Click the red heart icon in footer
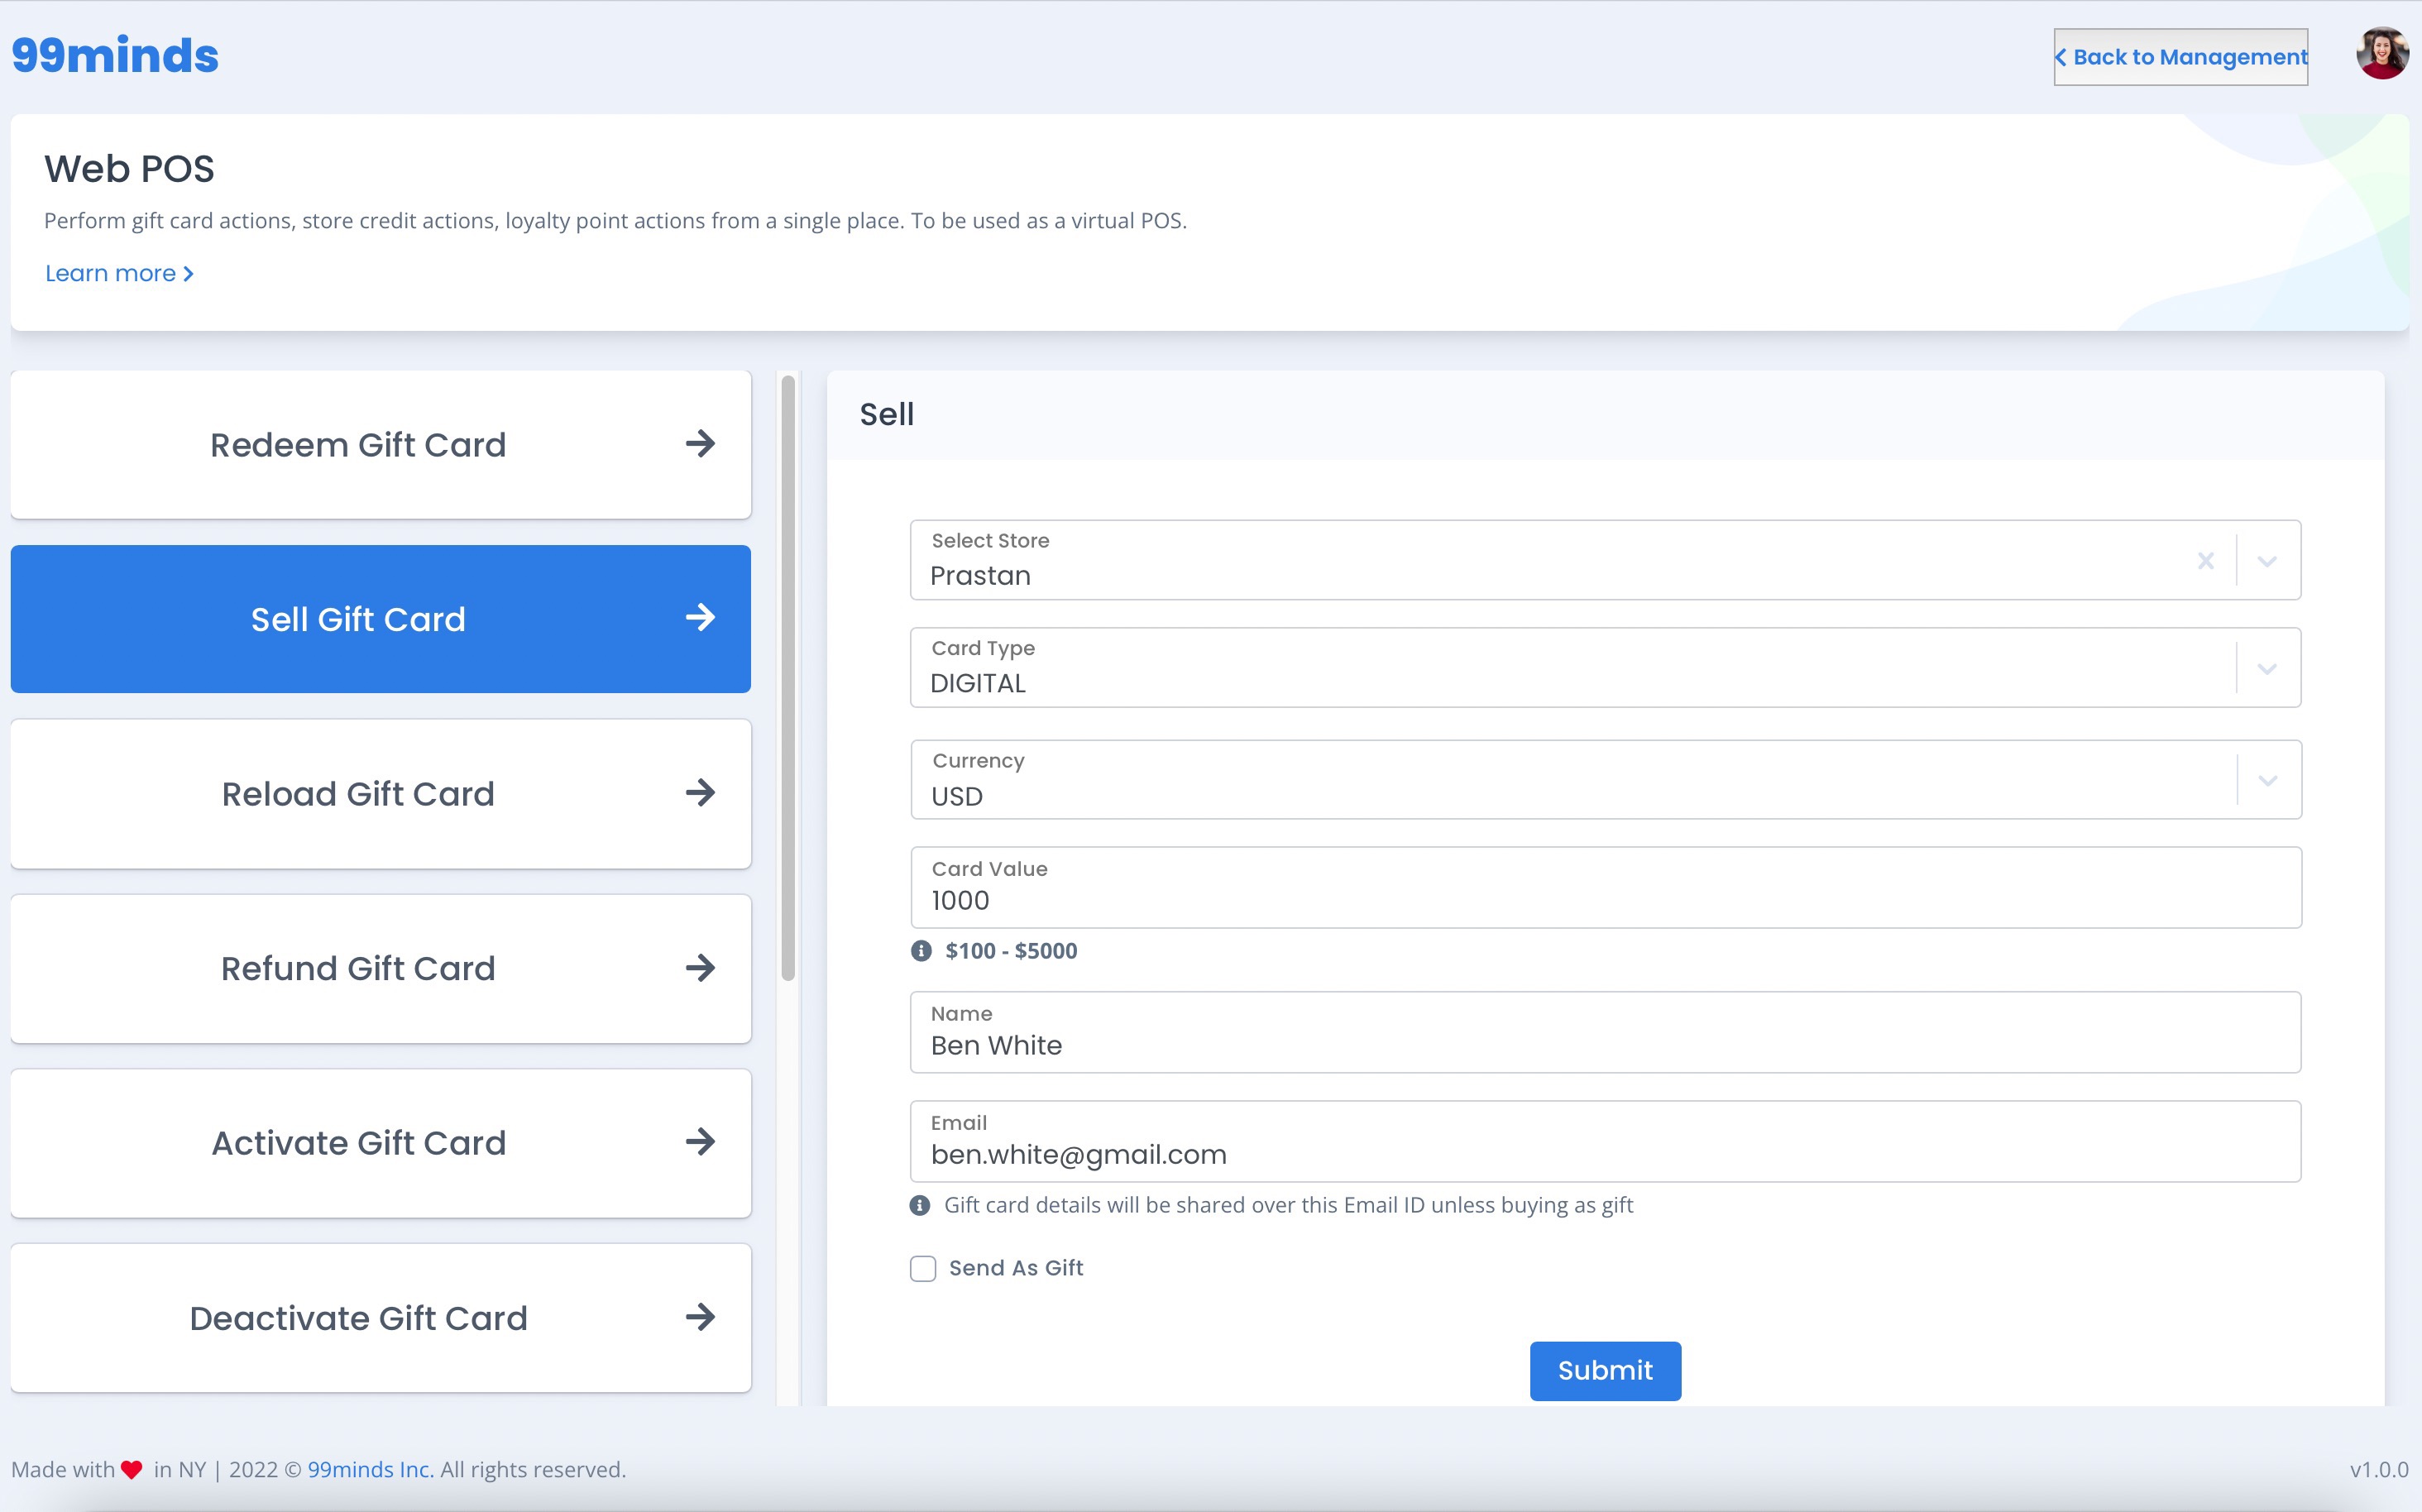2422x1512 pixels. pos(132,1470)
